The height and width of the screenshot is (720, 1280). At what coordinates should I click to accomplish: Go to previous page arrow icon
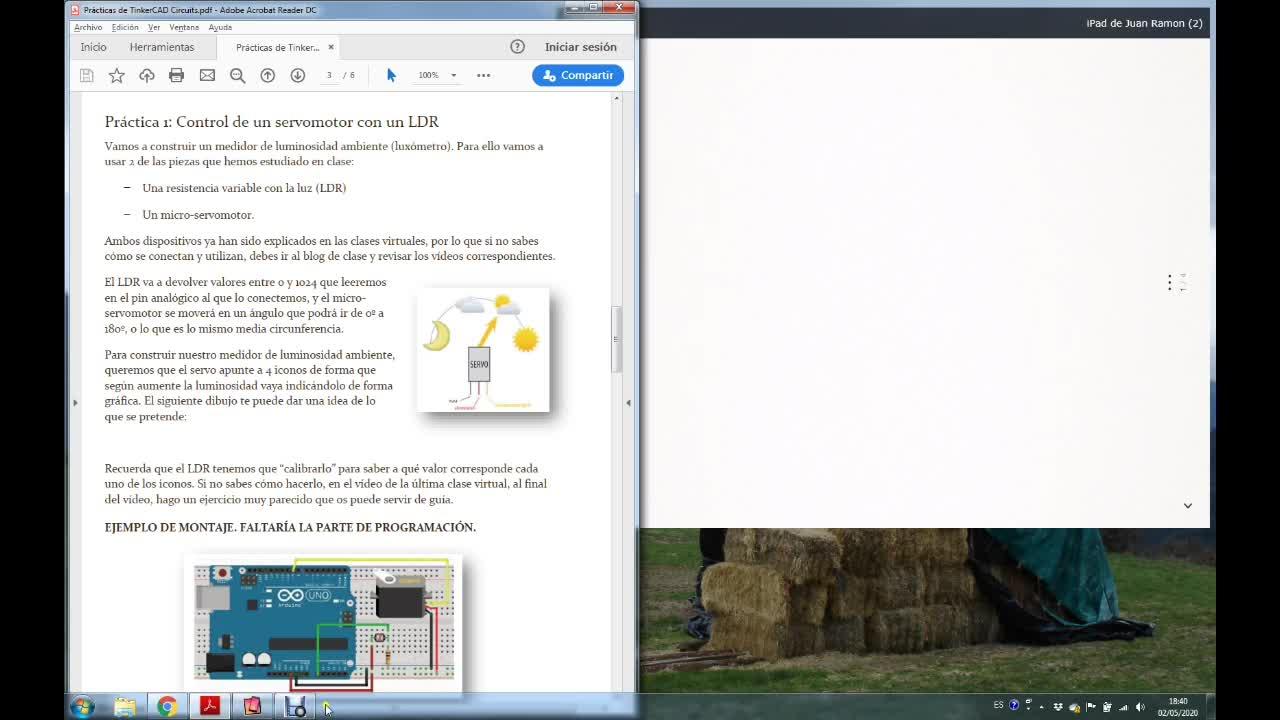tap(268, 75)
